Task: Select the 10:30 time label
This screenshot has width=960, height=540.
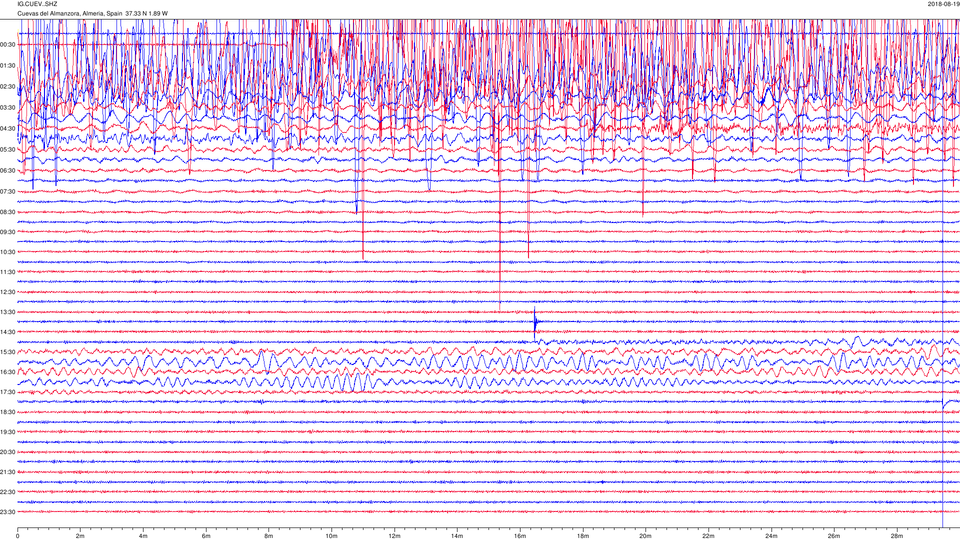Action: click(x=7, y=252)
